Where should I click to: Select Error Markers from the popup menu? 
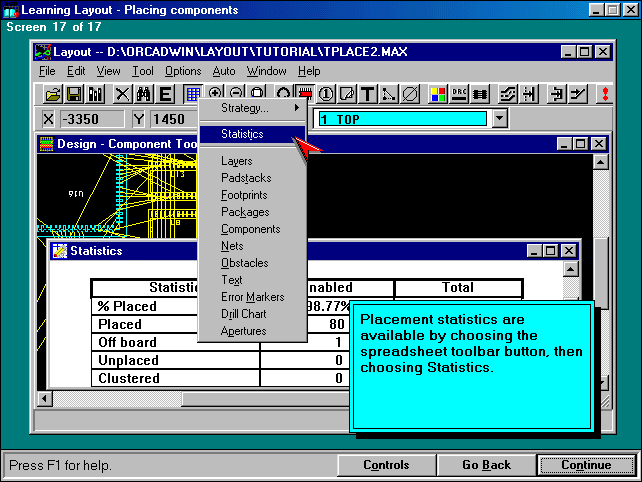(x=252, y=297)
